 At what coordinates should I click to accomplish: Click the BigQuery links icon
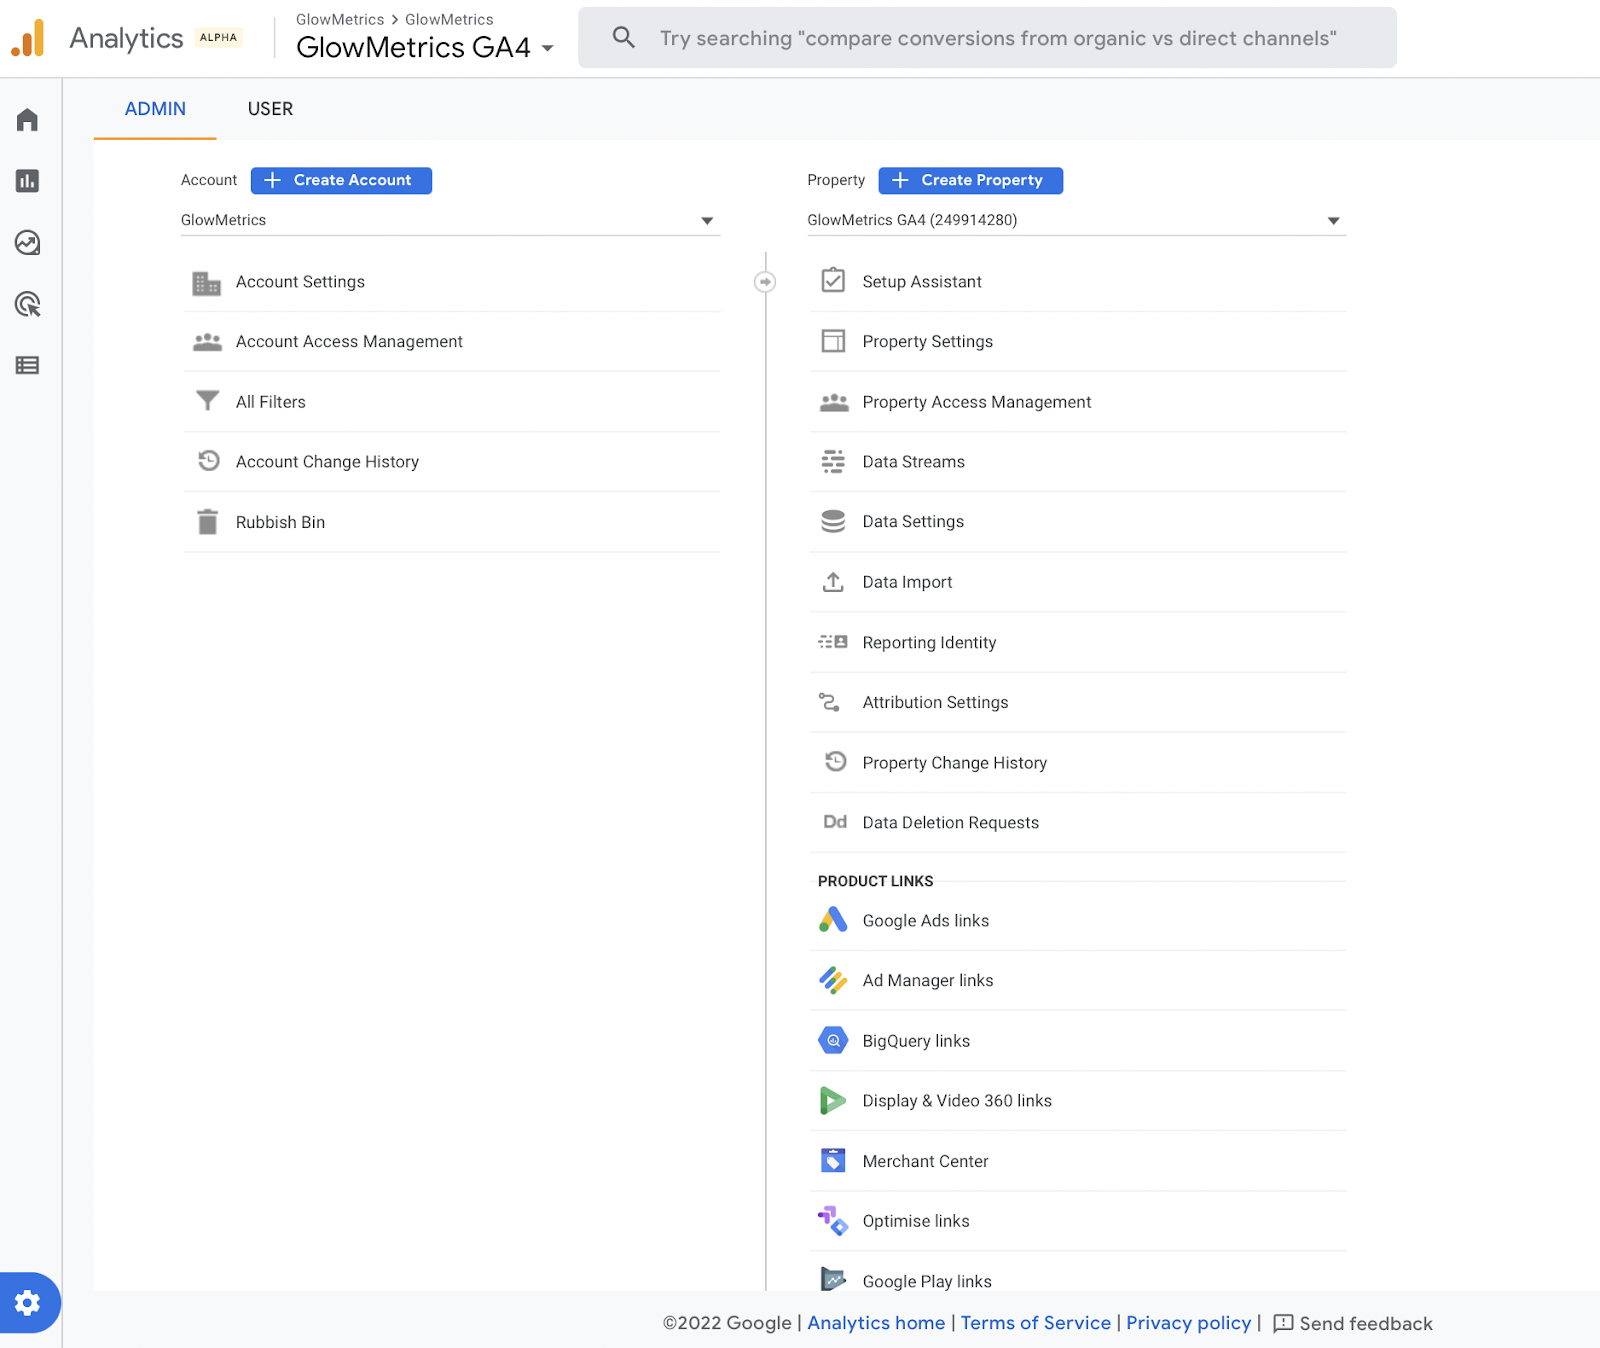tap(833, 1040)
